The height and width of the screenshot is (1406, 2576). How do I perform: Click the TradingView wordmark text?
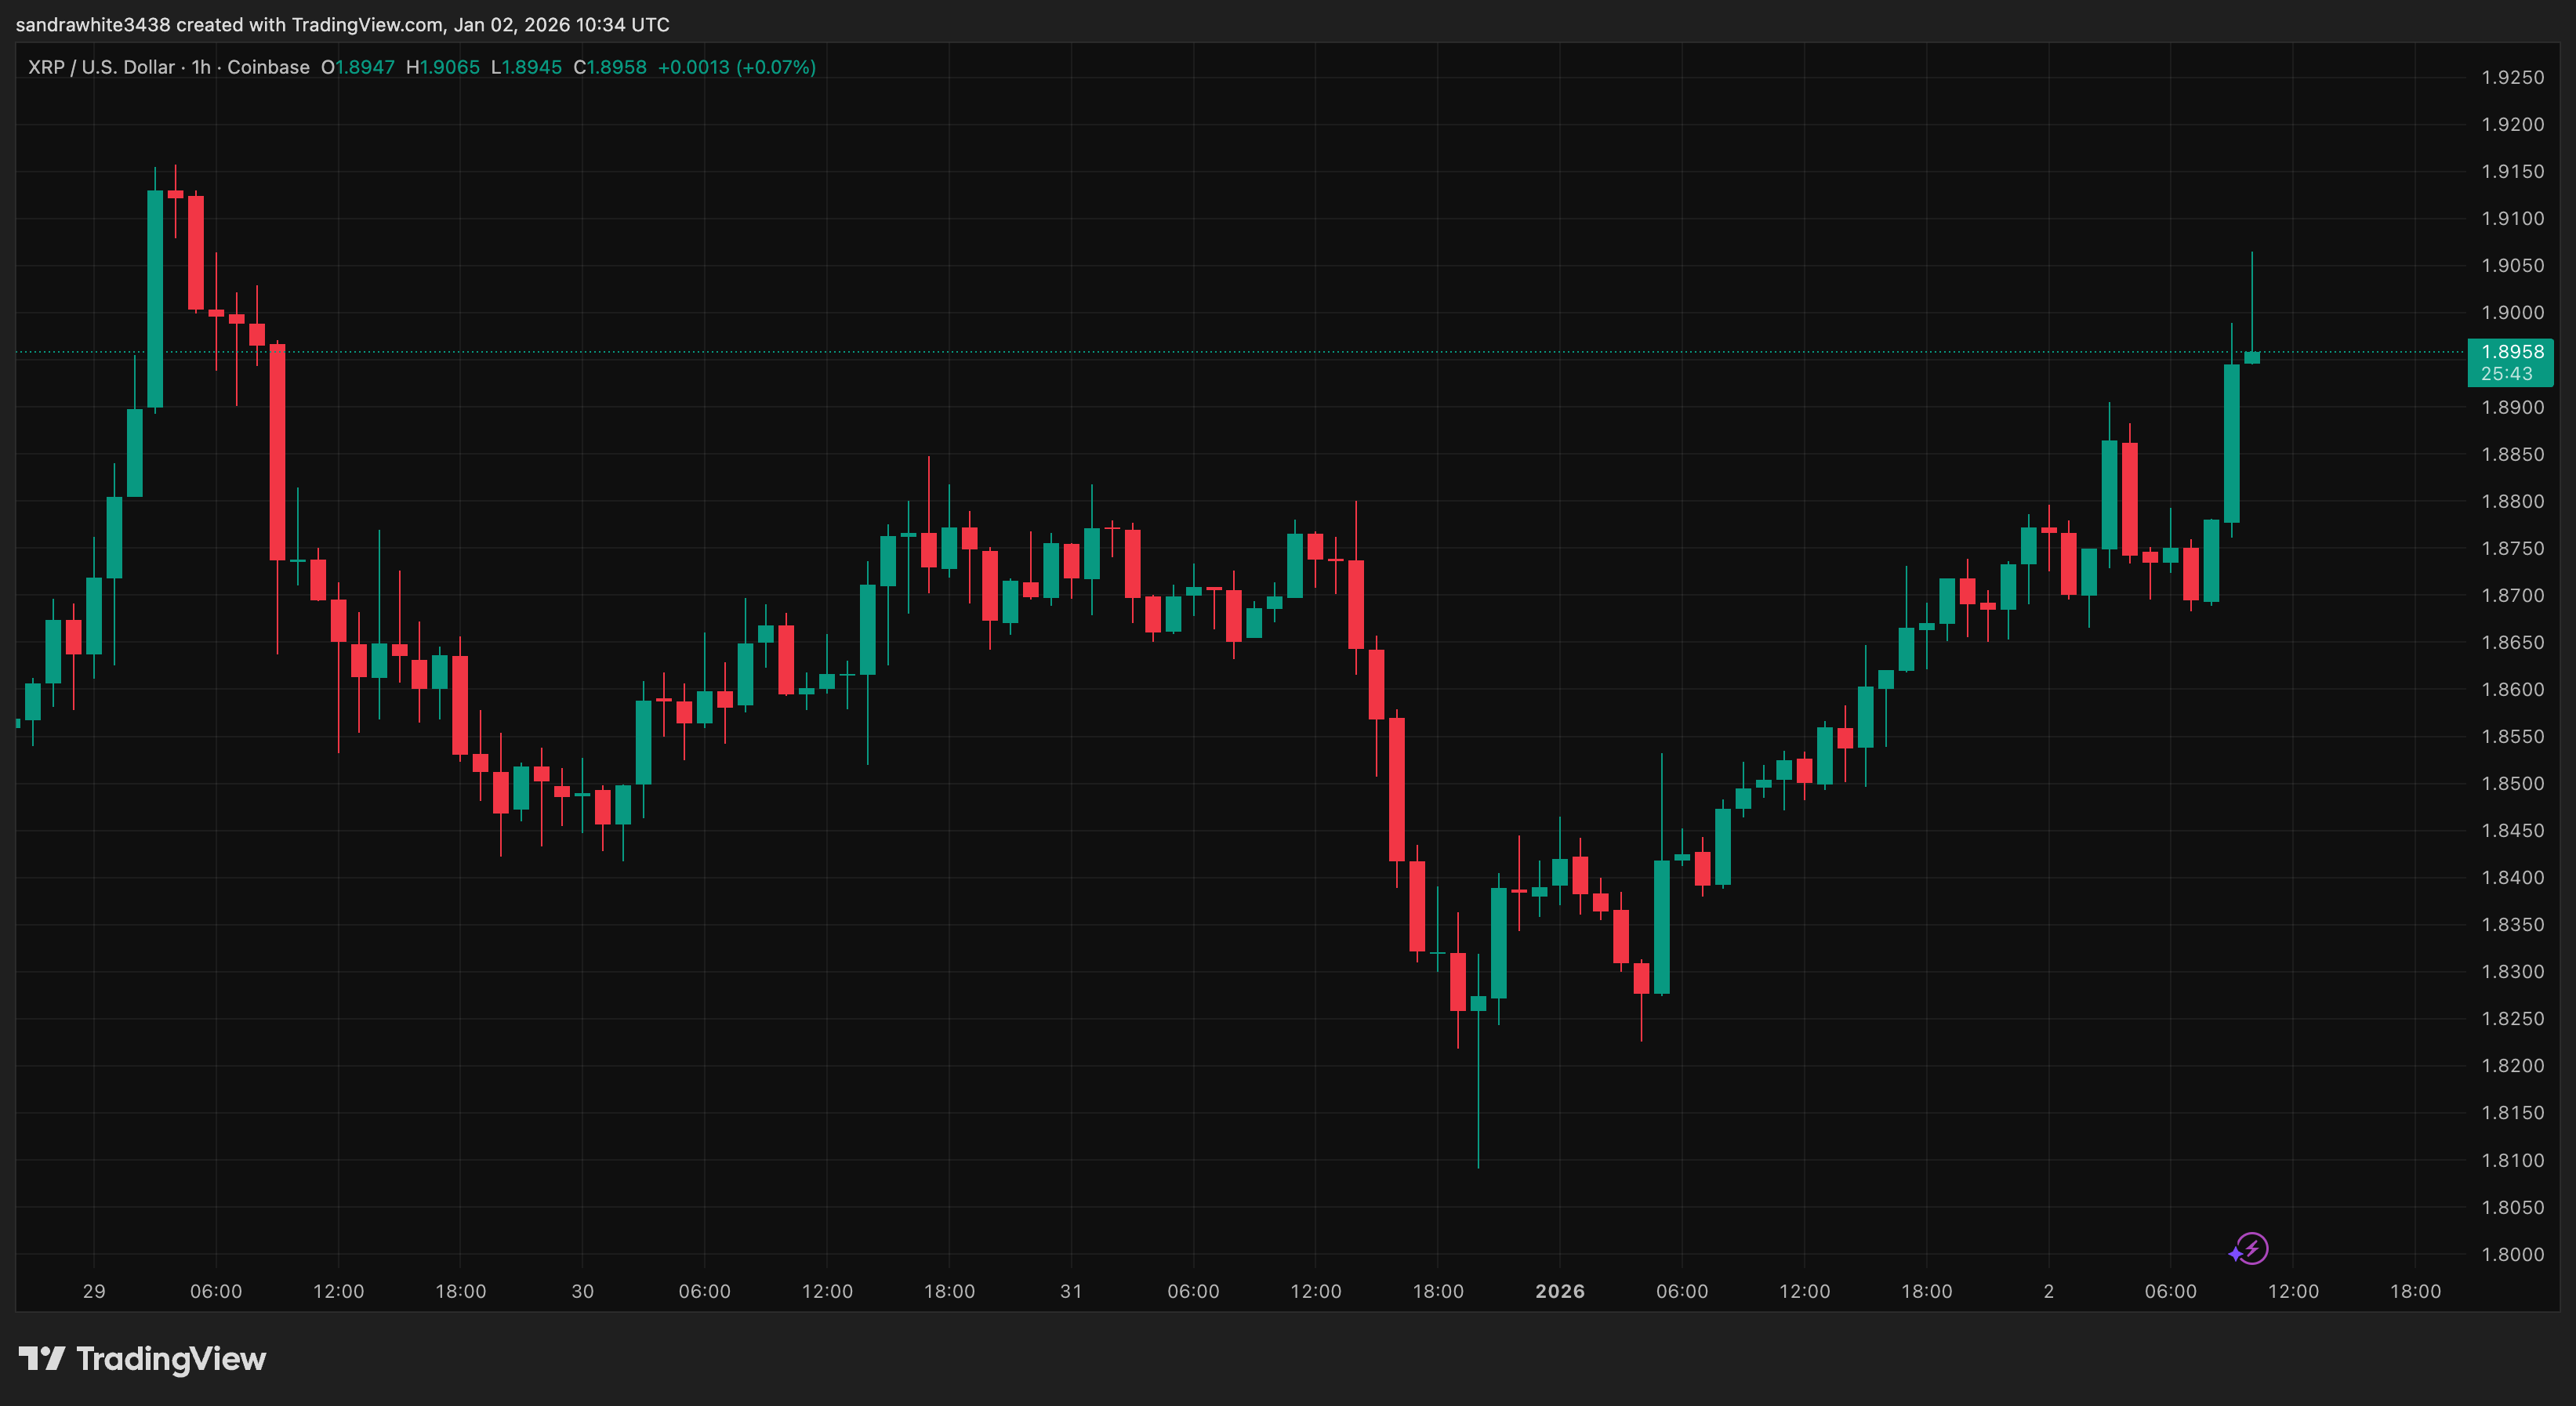(171, 1359)
